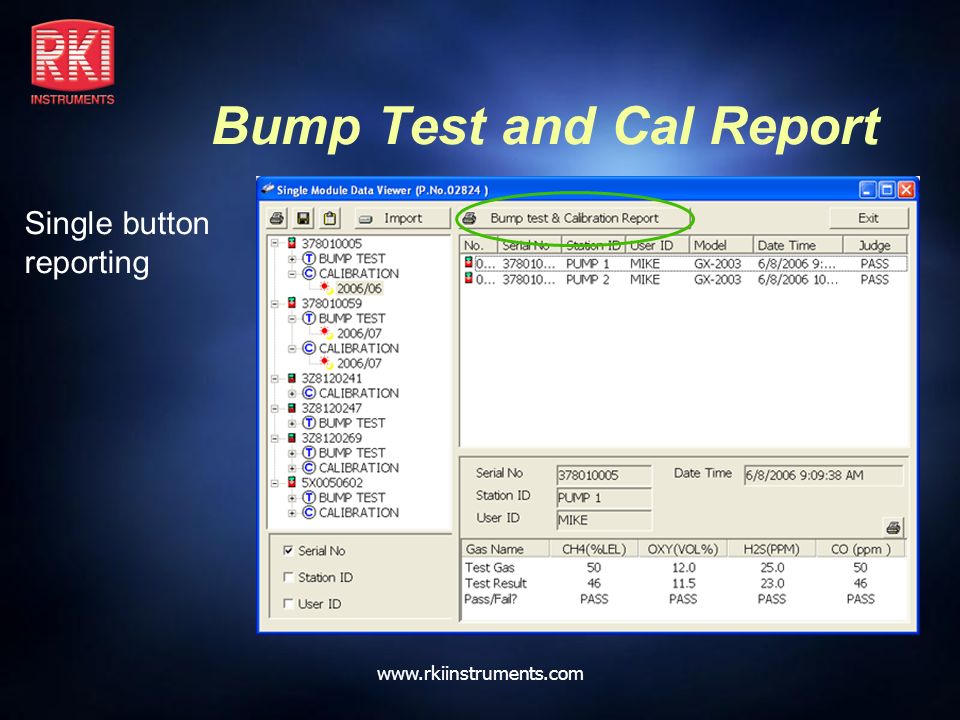Viewport: 960px width, 720px height.
Task: Click the device icon for 378010059
Action: pyautogui.click(x=292, y=303)
